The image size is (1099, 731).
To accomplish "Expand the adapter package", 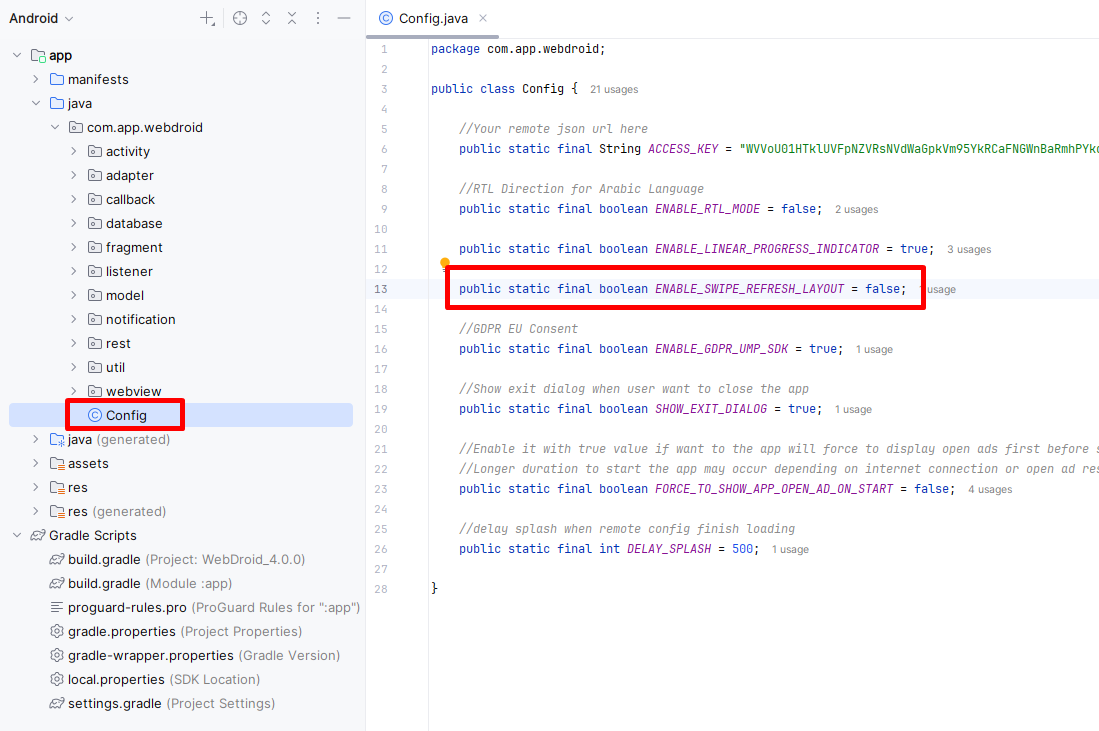I will pyautogui.click(x=74, y=175).
